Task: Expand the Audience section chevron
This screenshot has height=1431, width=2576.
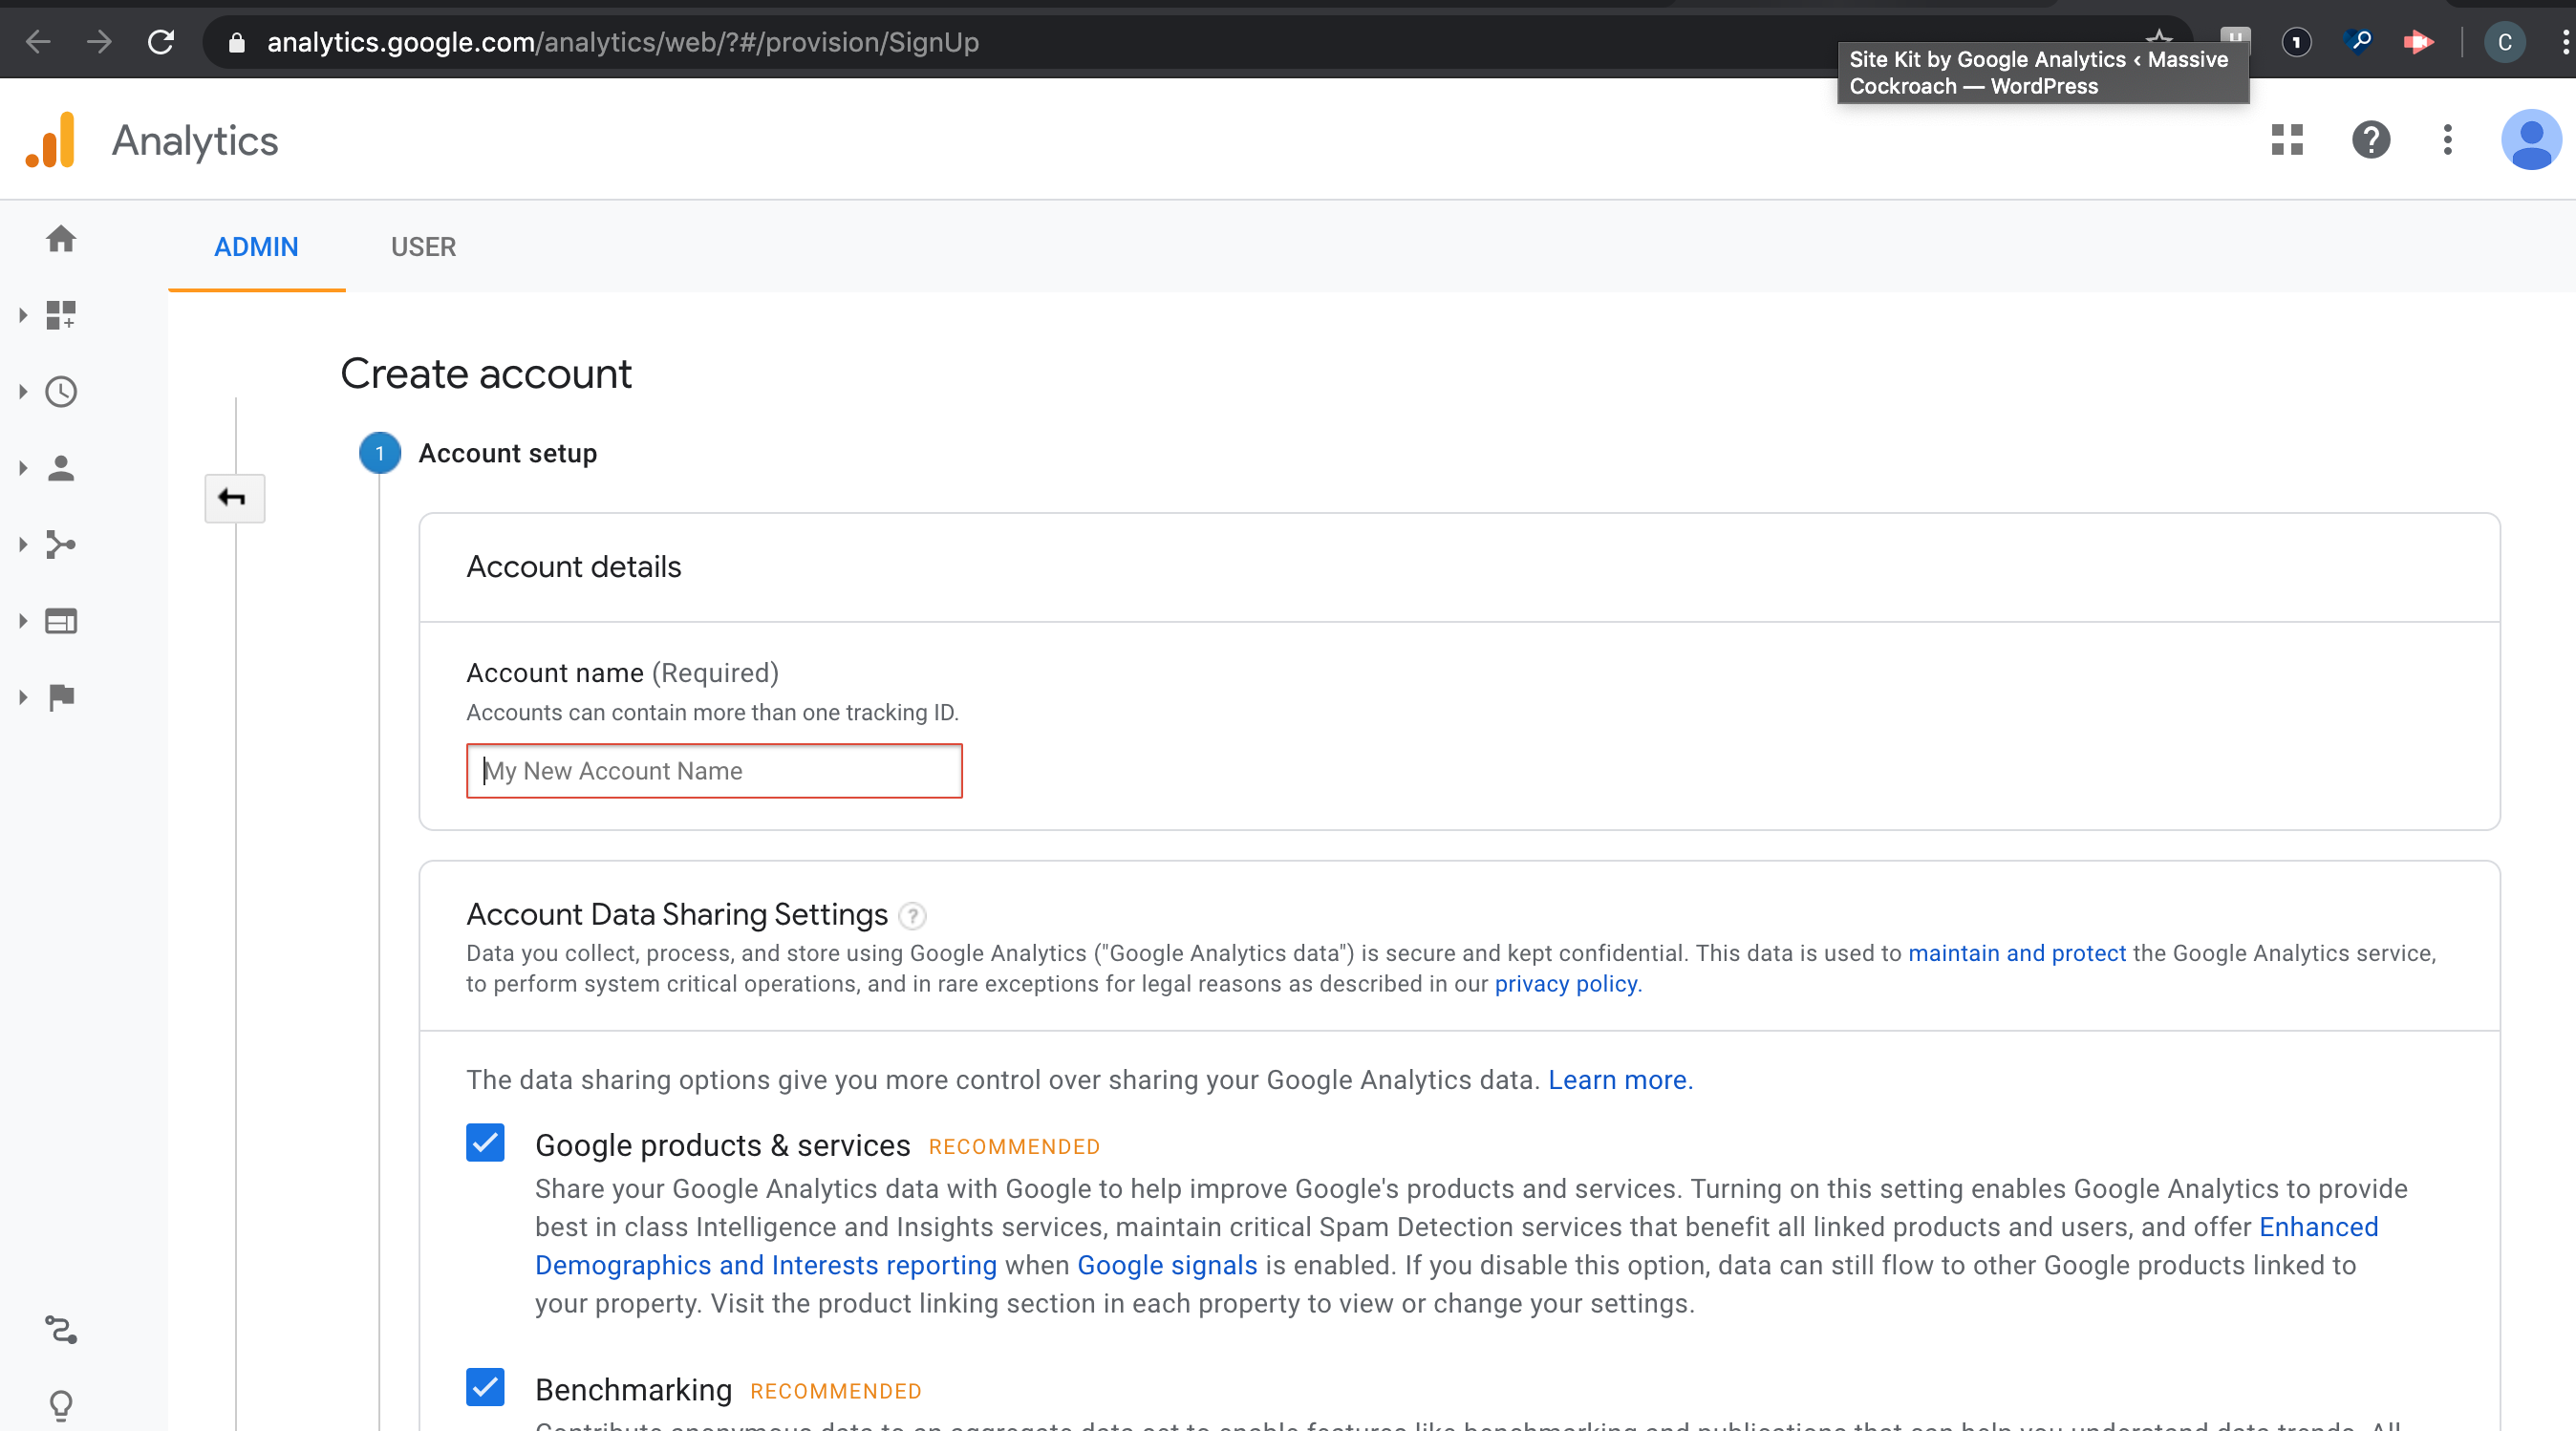Action: 22,468
